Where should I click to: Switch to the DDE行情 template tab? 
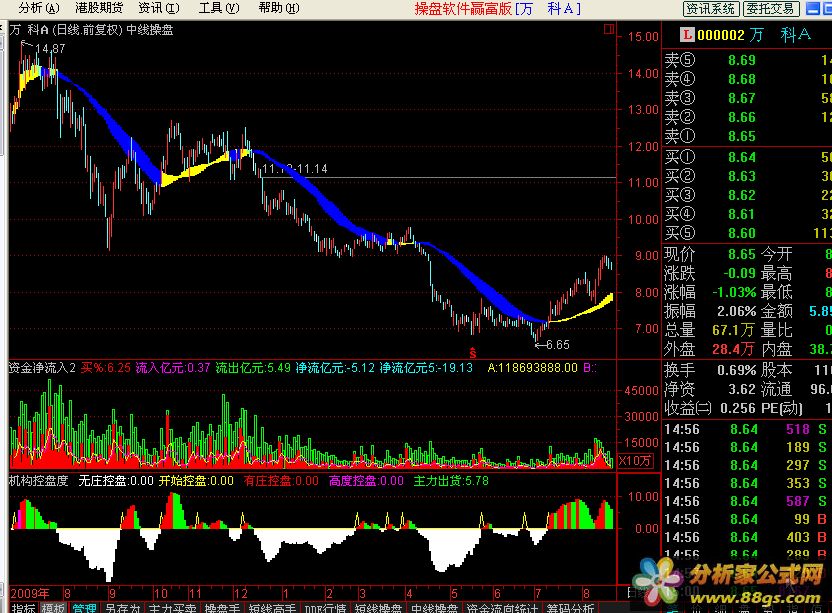(325, 608)
